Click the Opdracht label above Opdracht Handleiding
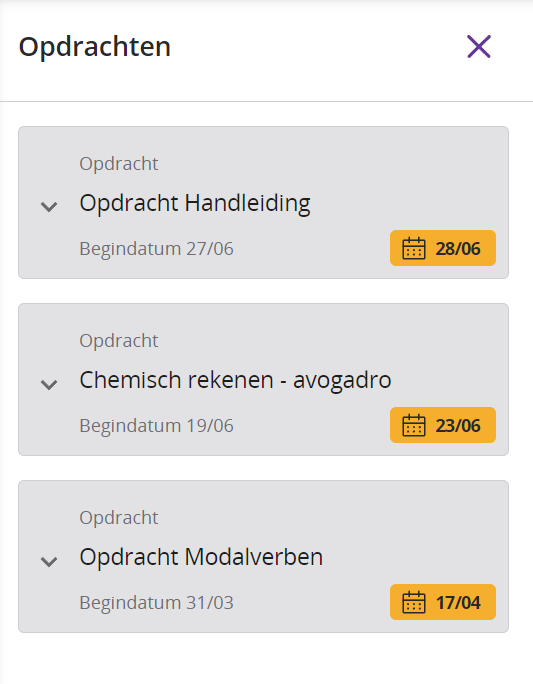This screenshot has width=533, height=684. pos(119,164)
